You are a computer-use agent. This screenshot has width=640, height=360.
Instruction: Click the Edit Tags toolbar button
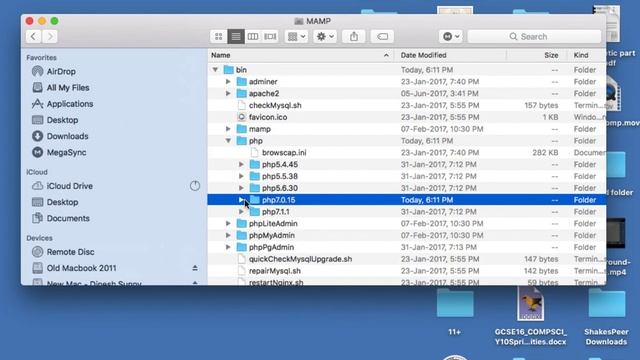tap(382, 37)
